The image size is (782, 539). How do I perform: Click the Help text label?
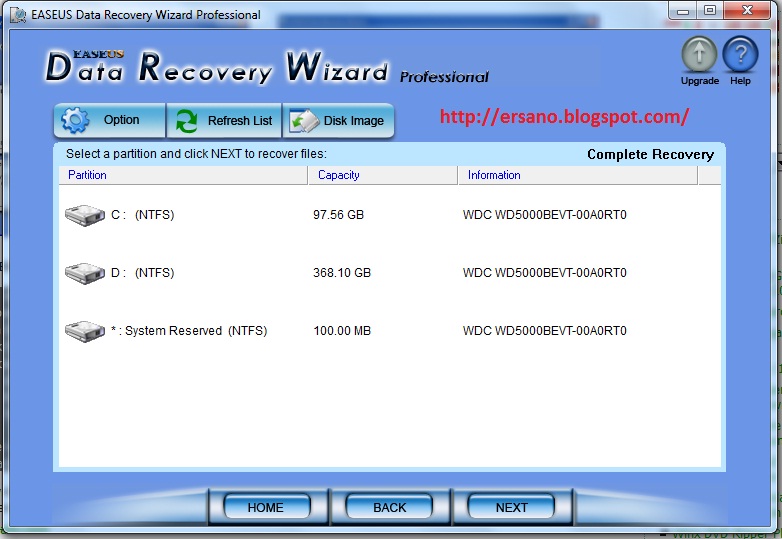740,81
